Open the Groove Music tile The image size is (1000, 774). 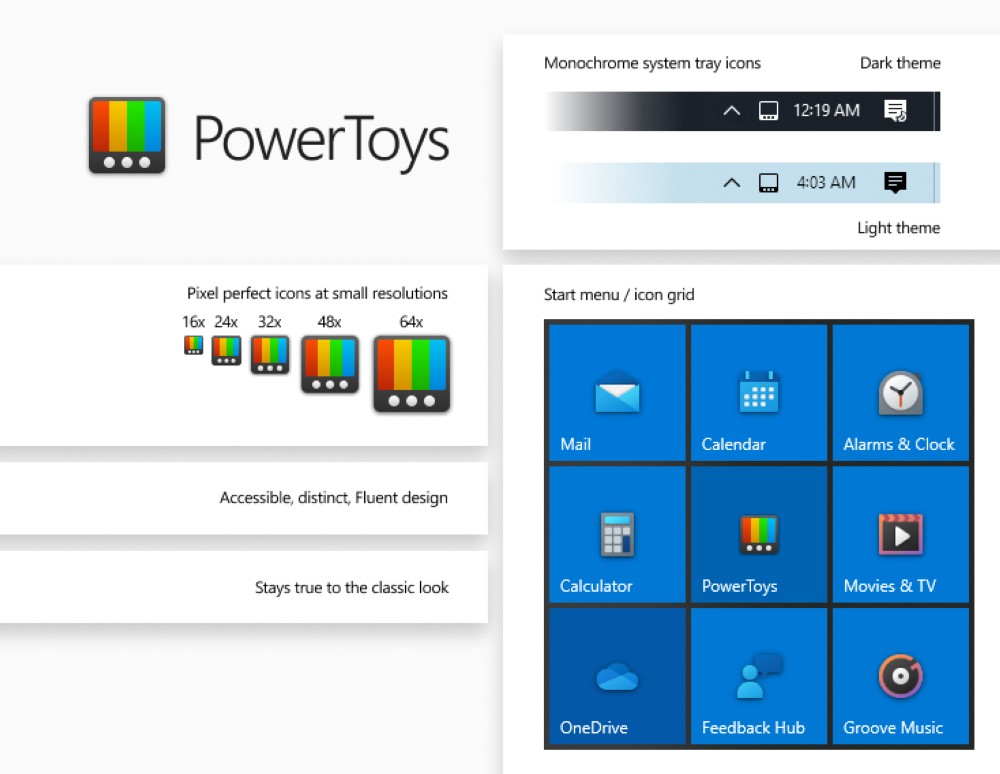901,676
